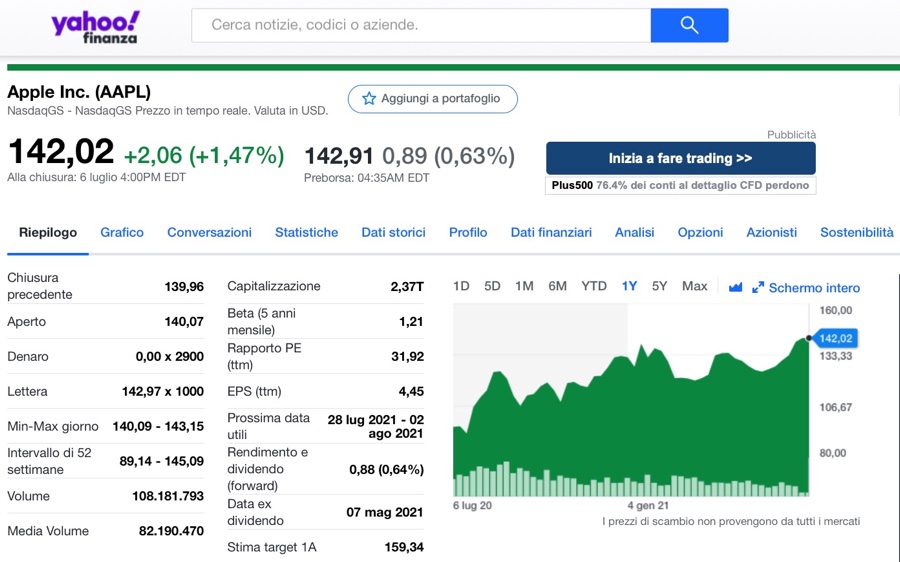Viewport: 900px width, 562px height.
Task: Click the 142,02 price marker on chart
Action: (x=836, y=338)
